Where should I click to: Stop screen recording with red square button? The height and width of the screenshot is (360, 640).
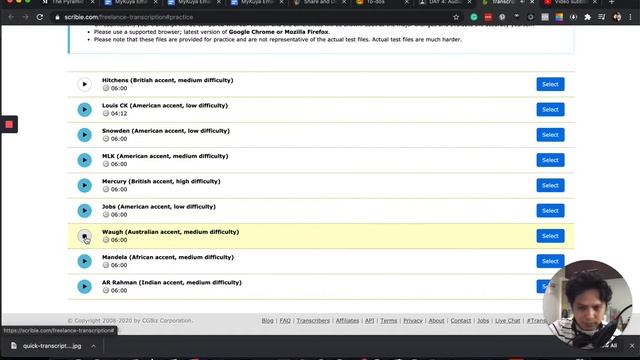9,124
